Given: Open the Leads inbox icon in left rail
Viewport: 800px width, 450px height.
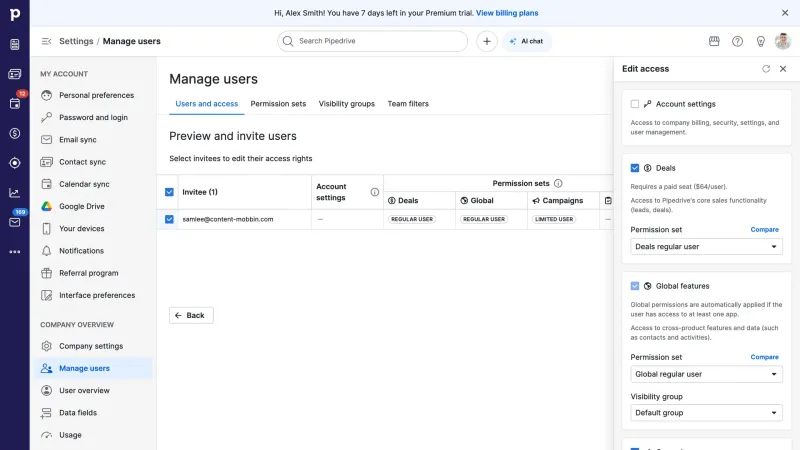Looking at the screenshot, I should pyautogui.click(x=15, y=44).
